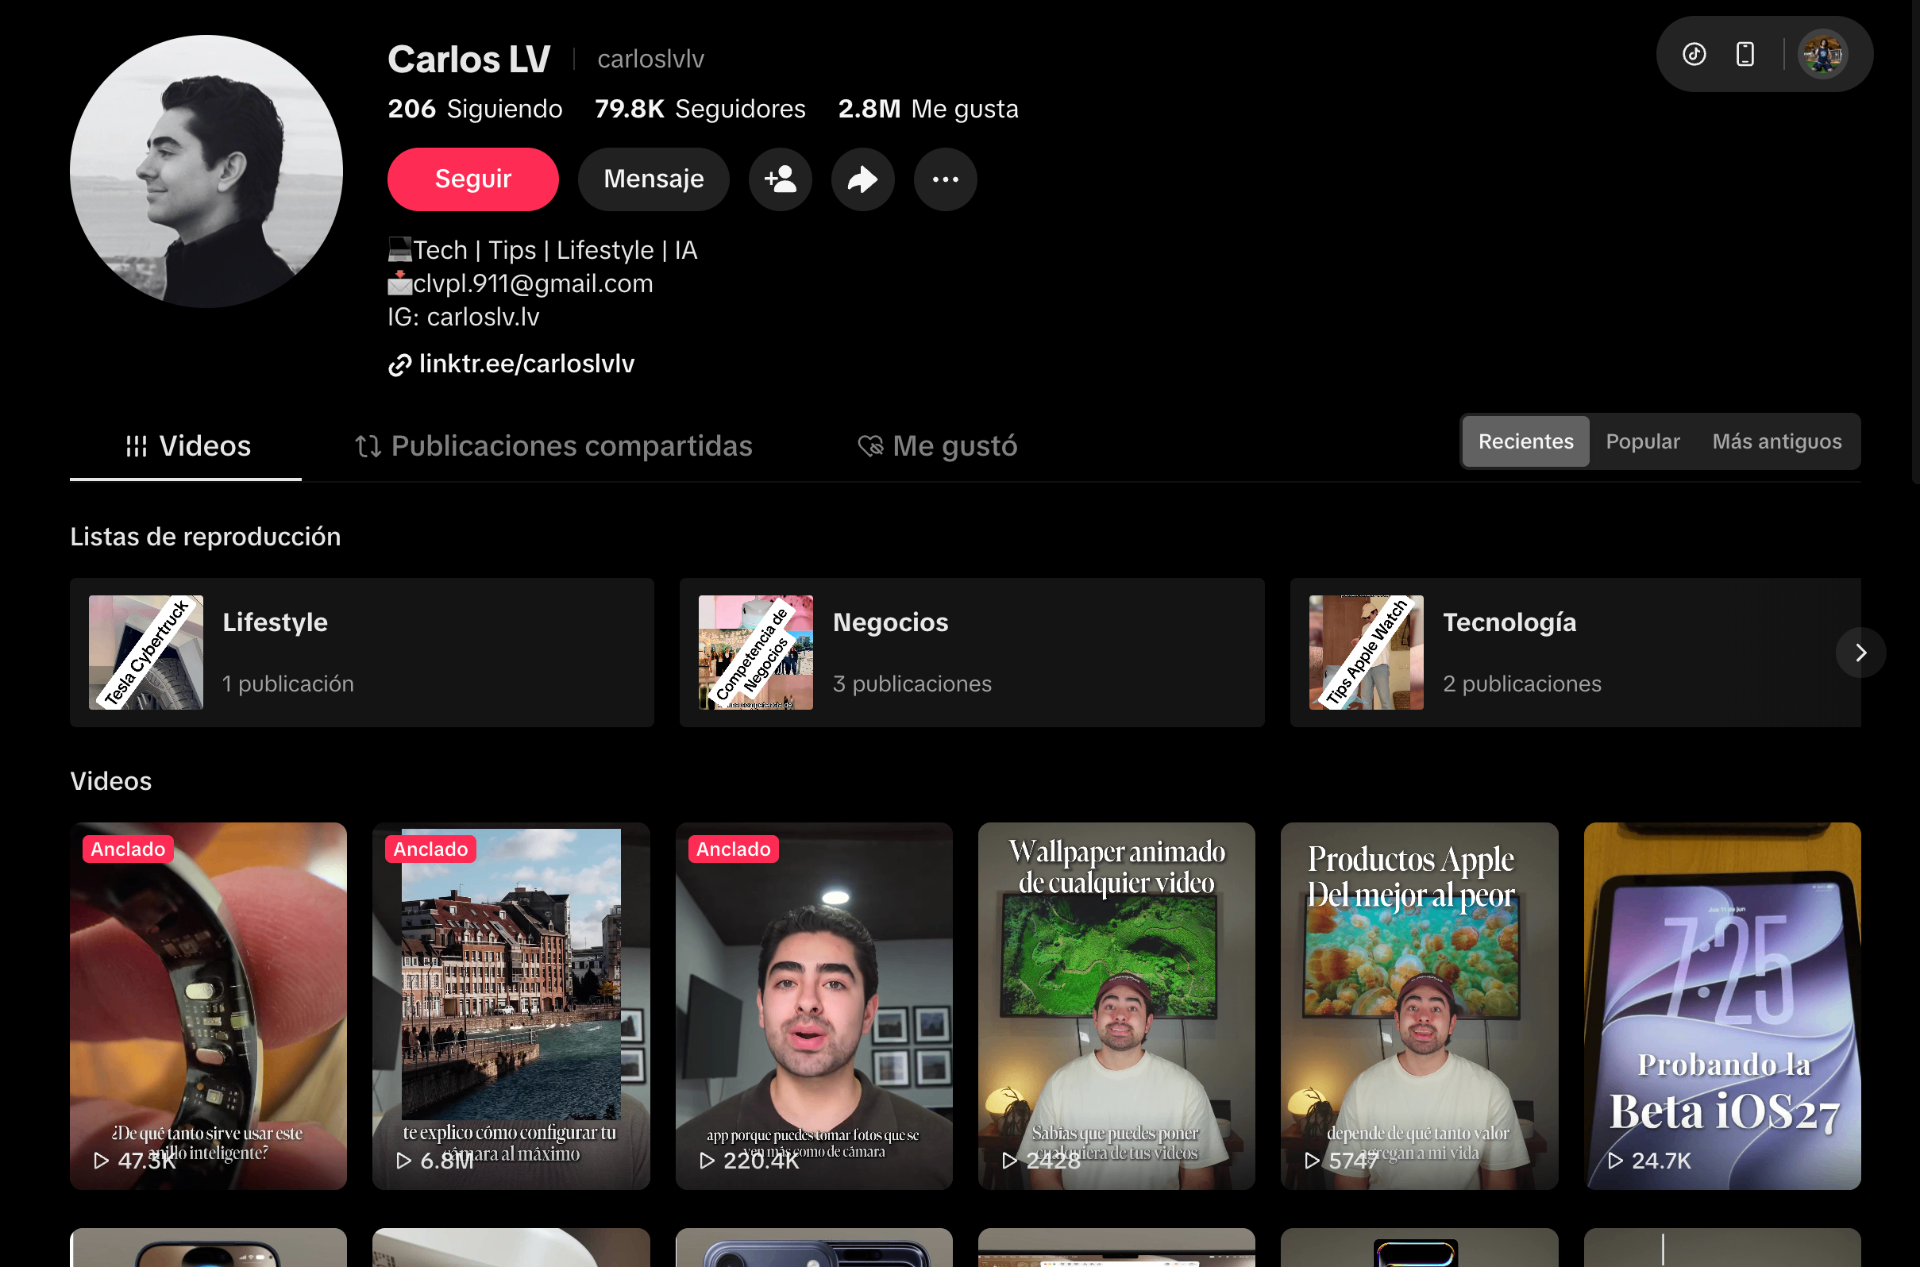
Task: Click the 206 Siguiendo count
Action: click(475, 109)
